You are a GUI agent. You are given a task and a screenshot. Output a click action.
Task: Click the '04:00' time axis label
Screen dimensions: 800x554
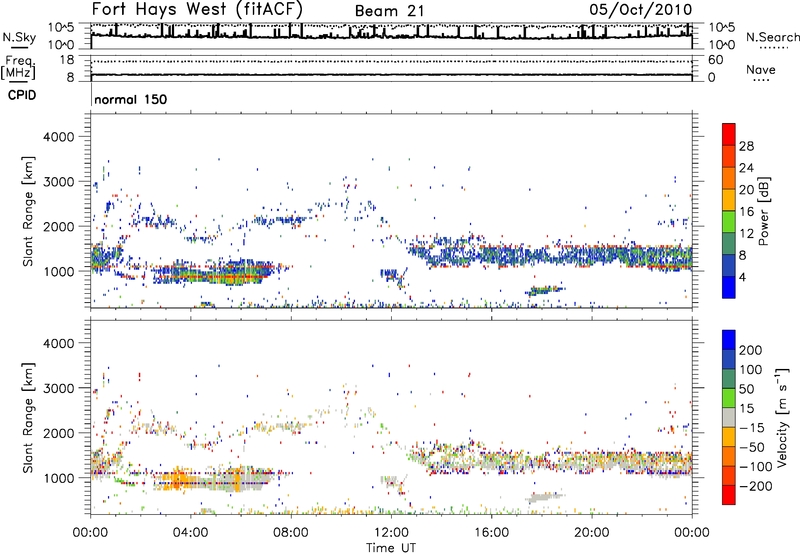190,533
